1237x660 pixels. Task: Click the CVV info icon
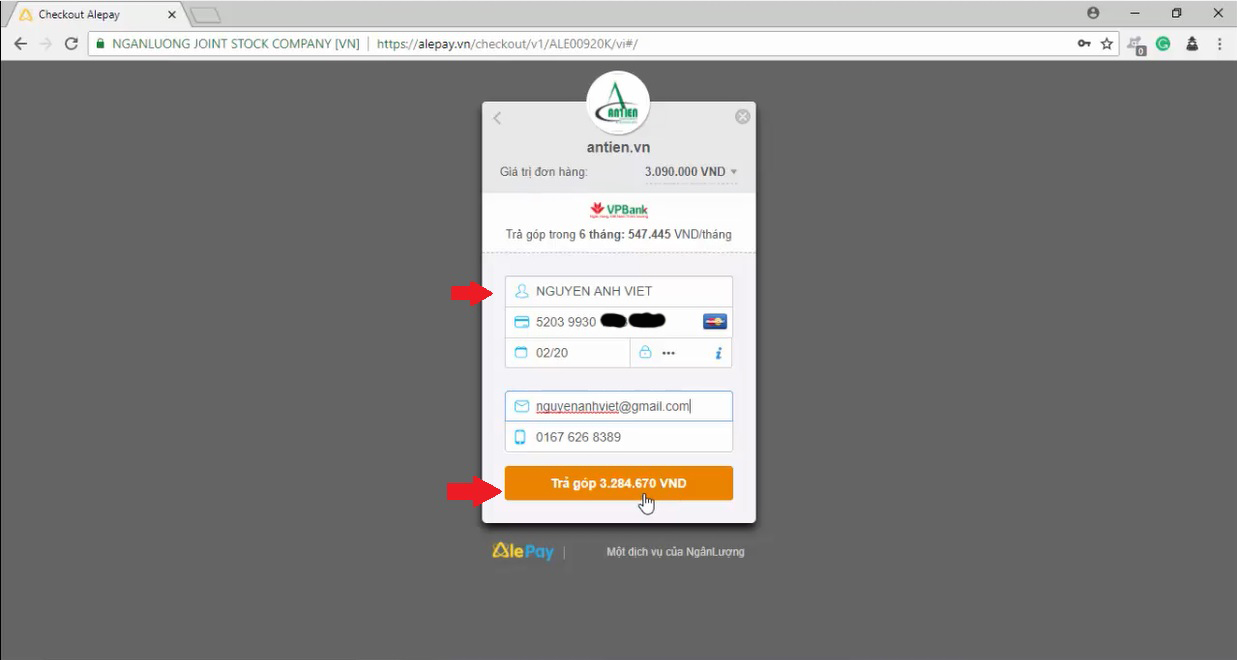[718, 353]
